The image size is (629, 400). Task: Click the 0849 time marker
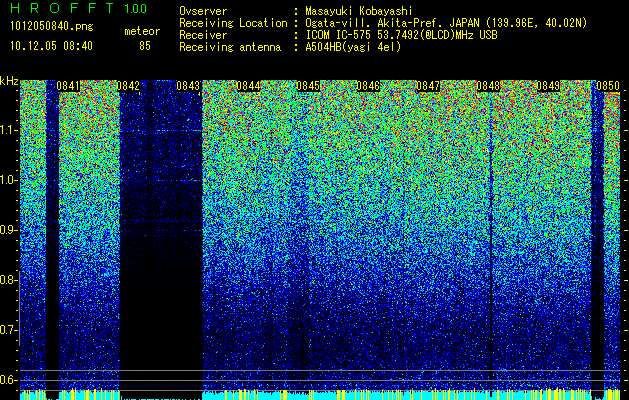click(548, 86)
